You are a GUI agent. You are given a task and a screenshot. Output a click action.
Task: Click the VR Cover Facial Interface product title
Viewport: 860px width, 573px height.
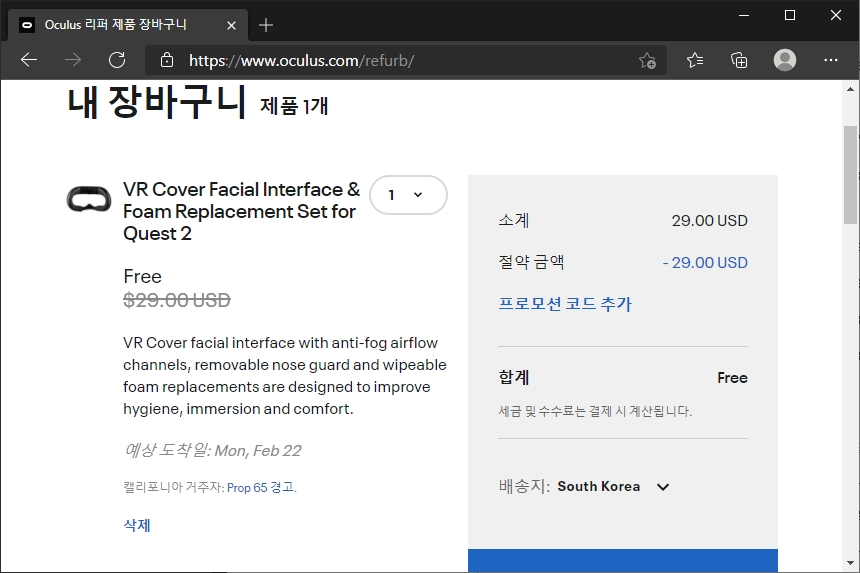[x=241, y=211]
